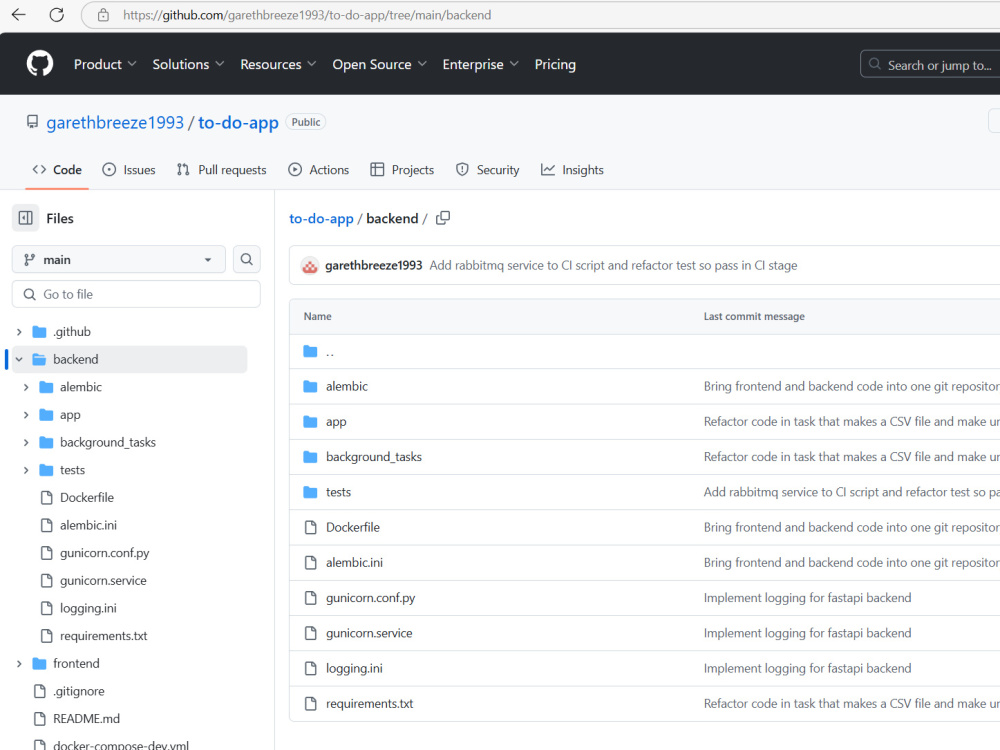1000x750 pixels.
Task: Expand the app folder in tree
Action: [26, 415]
